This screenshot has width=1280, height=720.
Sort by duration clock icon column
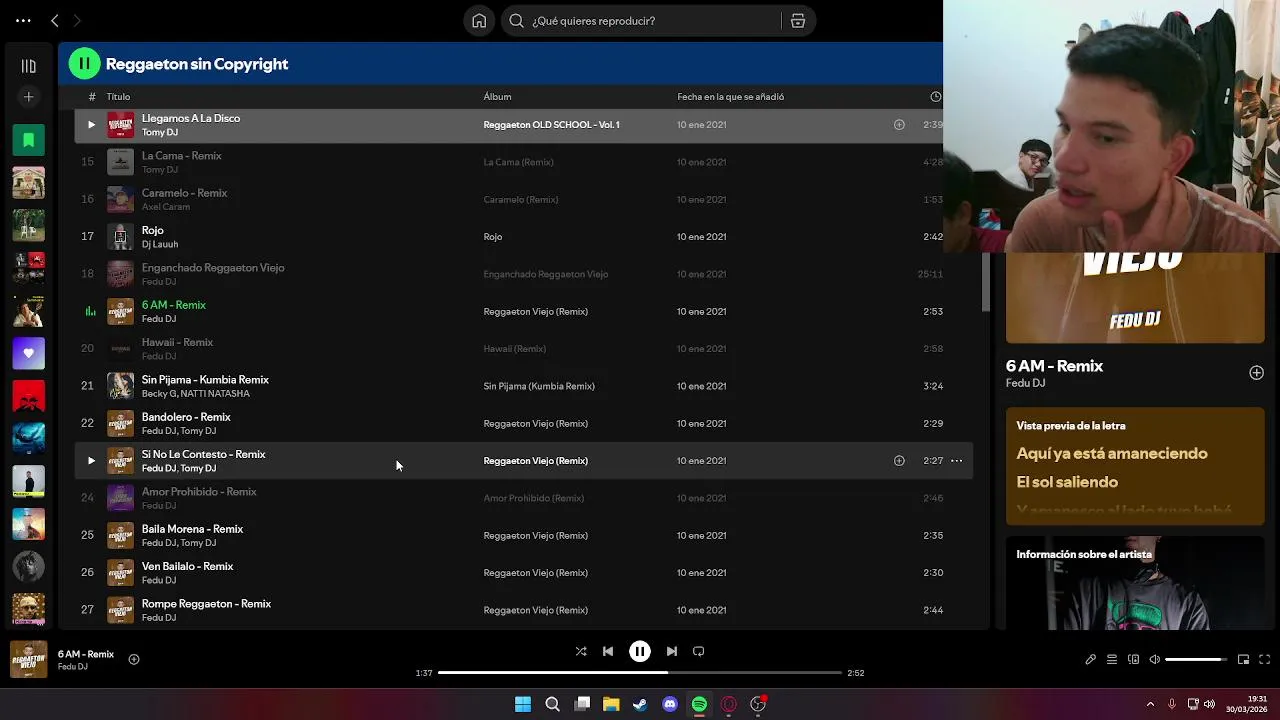click(x=935, y=97)
